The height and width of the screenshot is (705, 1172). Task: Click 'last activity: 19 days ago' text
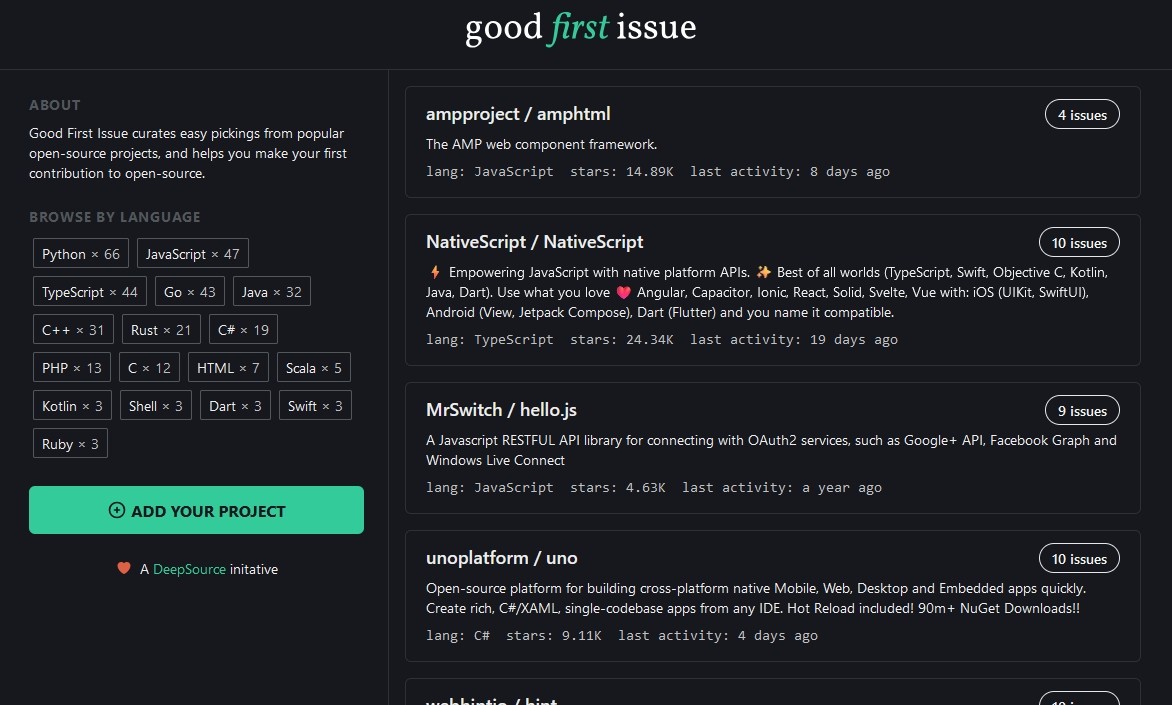pyautogui.click(x=794, y=340)
